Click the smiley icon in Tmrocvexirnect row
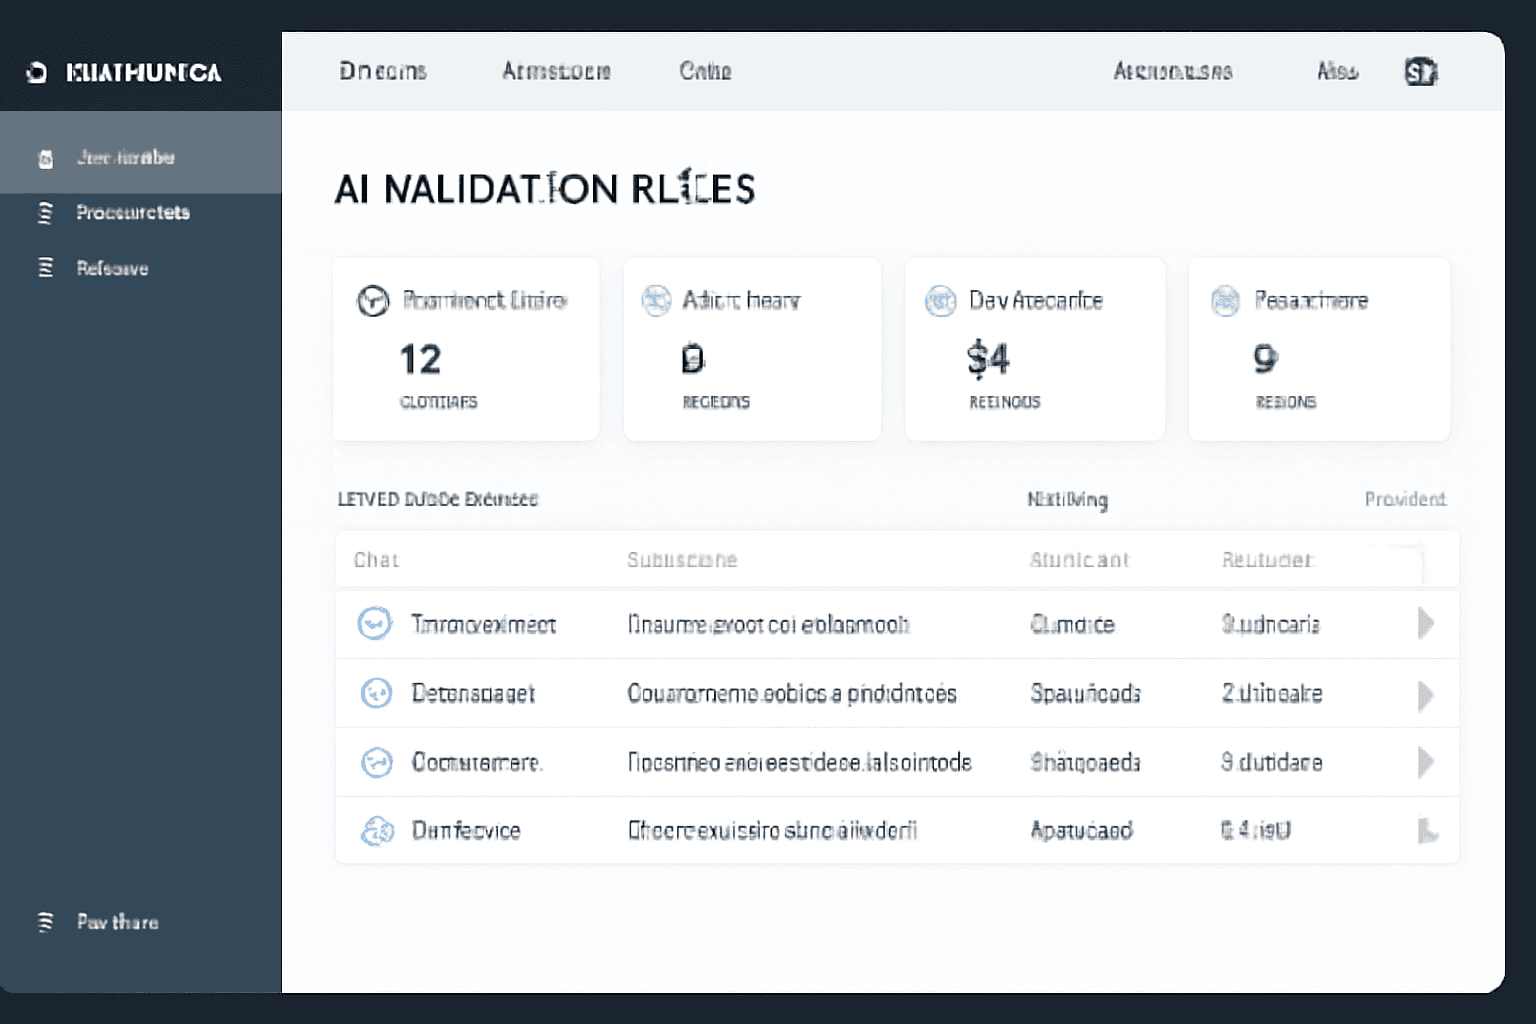This screenshot has width=1536, height=1024. point(375,624)
